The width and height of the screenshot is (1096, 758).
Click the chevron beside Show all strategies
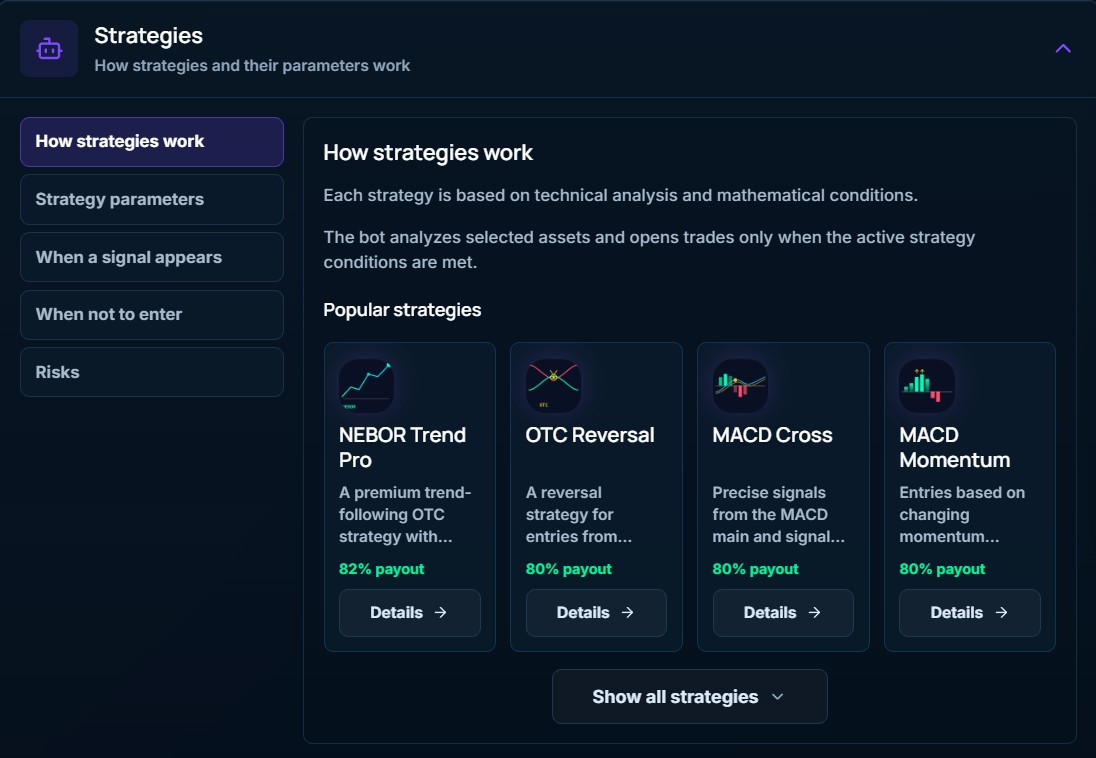point(777,696)
